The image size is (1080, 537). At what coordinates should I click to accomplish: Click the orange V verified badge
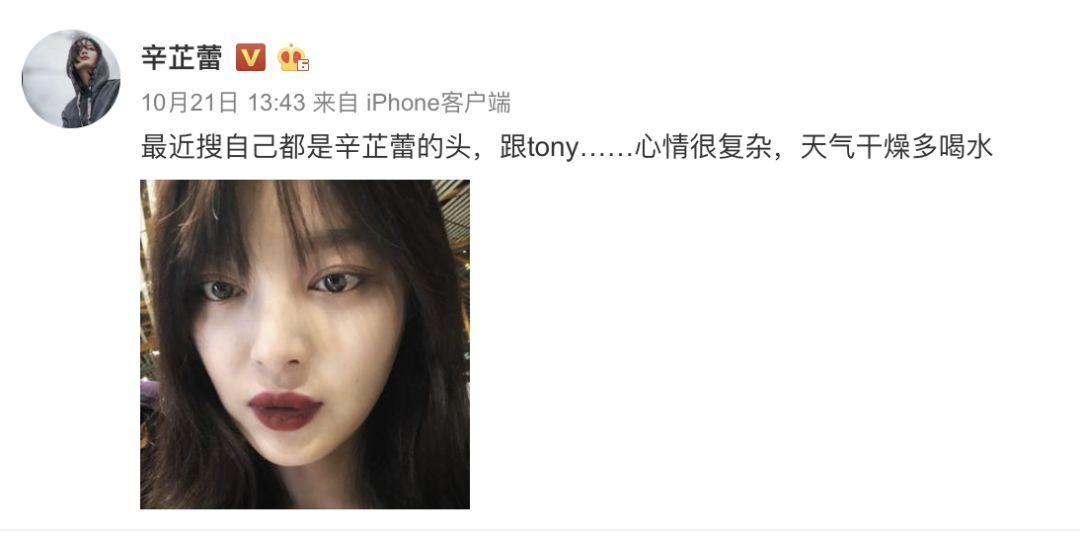pyautogui.click(x=251, y=57)
